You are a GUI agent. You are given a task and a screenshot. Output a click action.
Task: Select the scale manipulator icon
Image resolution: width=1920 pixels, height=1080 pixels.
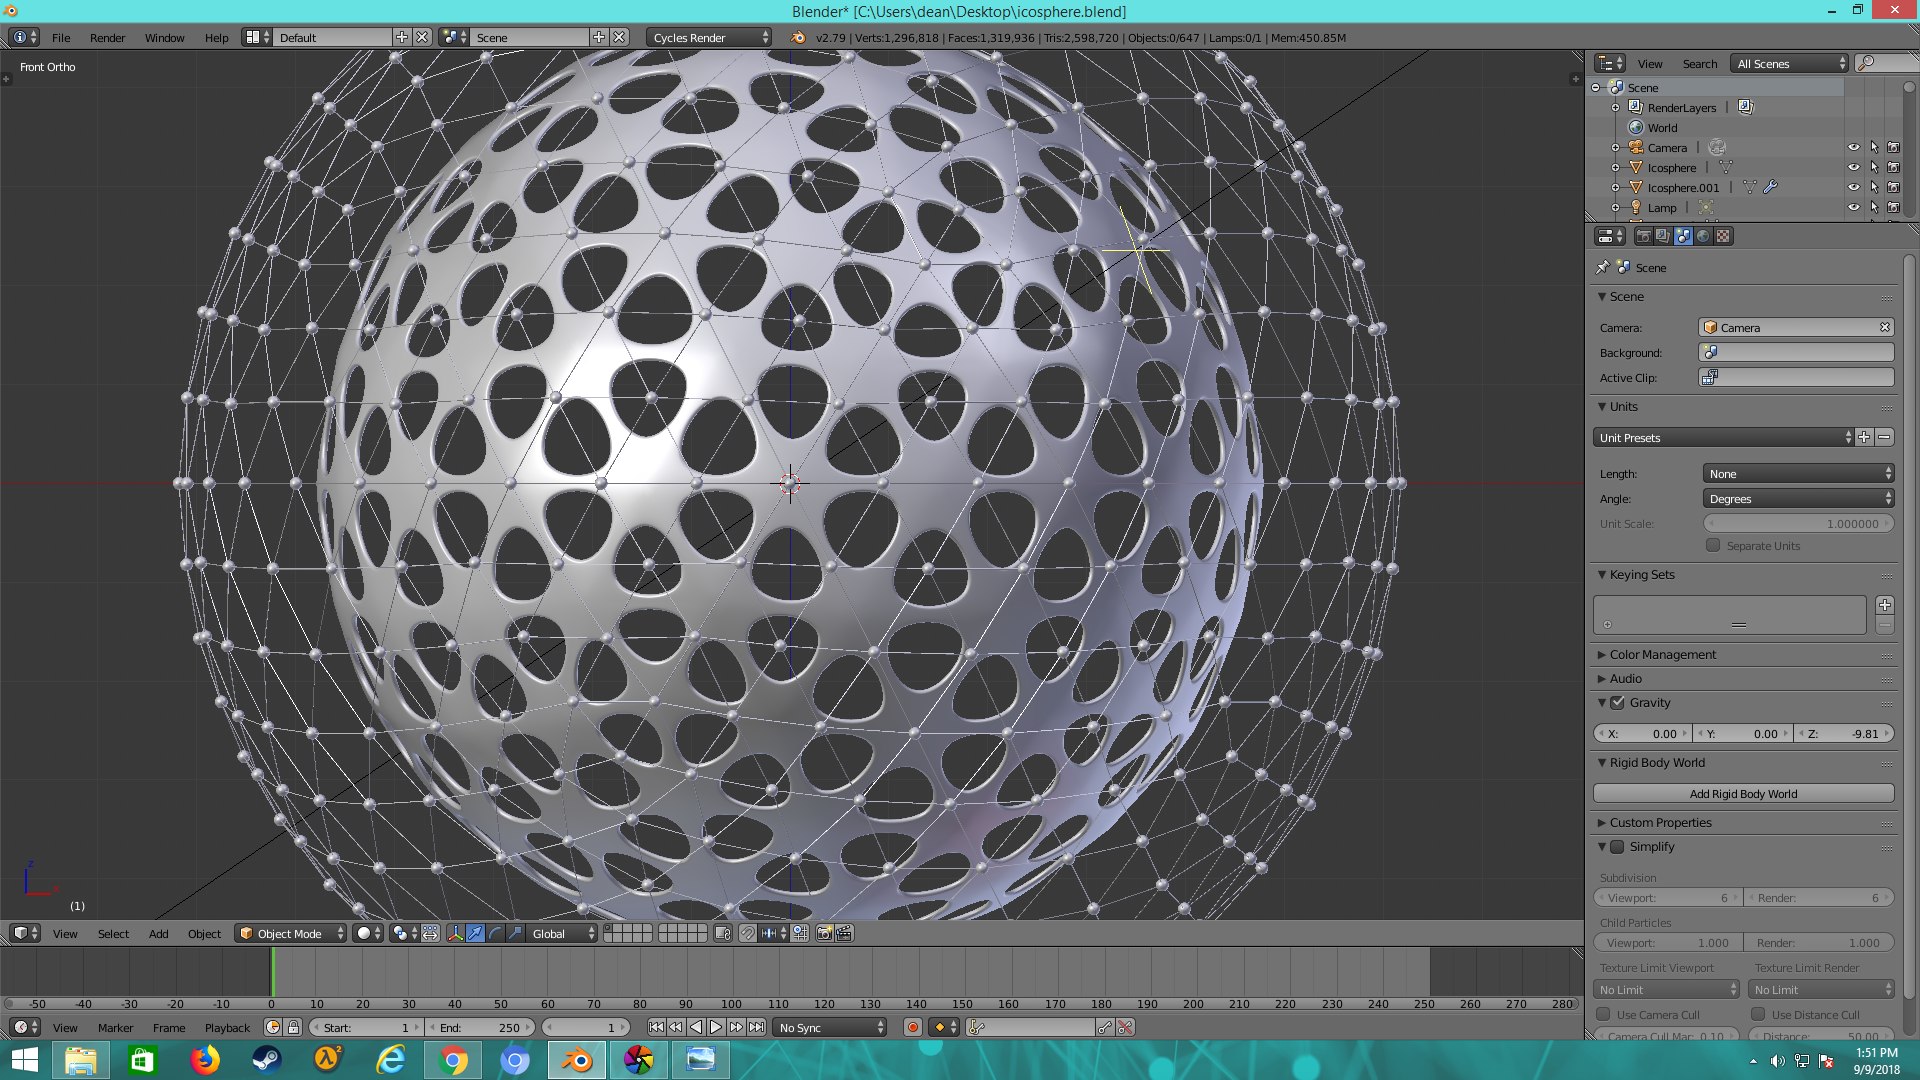point(515,933)
